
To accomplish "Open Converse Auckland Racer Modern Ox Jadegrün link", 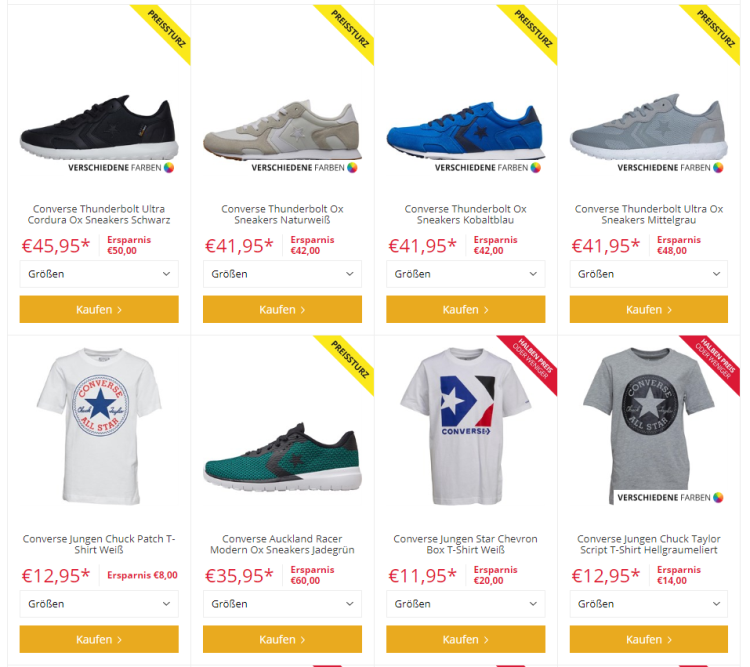I will [x=282, y=545].
